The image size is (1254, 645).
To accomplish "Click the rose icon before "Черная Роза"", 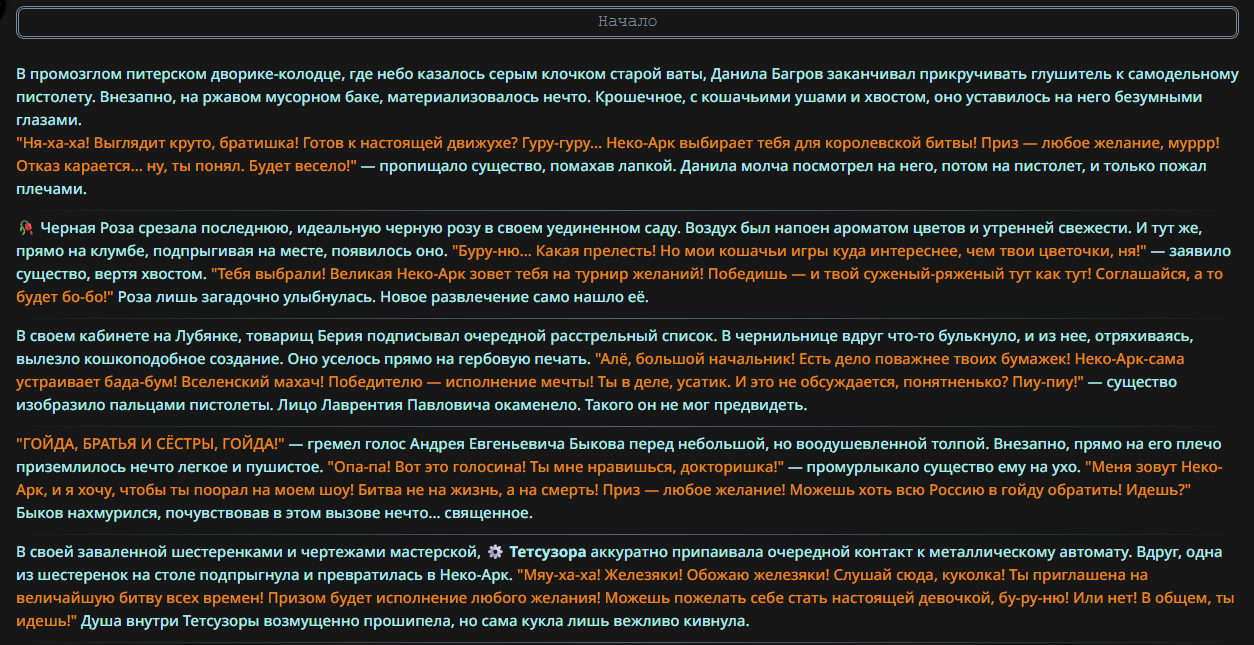I will point(25,227).
